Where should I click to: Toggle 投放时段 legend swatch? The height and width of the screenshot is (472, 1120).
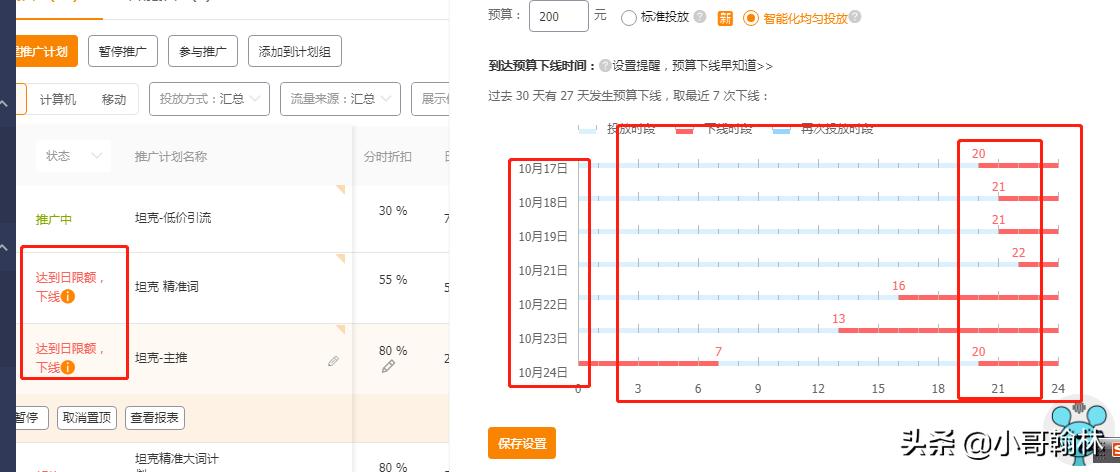tap(587, 129)
